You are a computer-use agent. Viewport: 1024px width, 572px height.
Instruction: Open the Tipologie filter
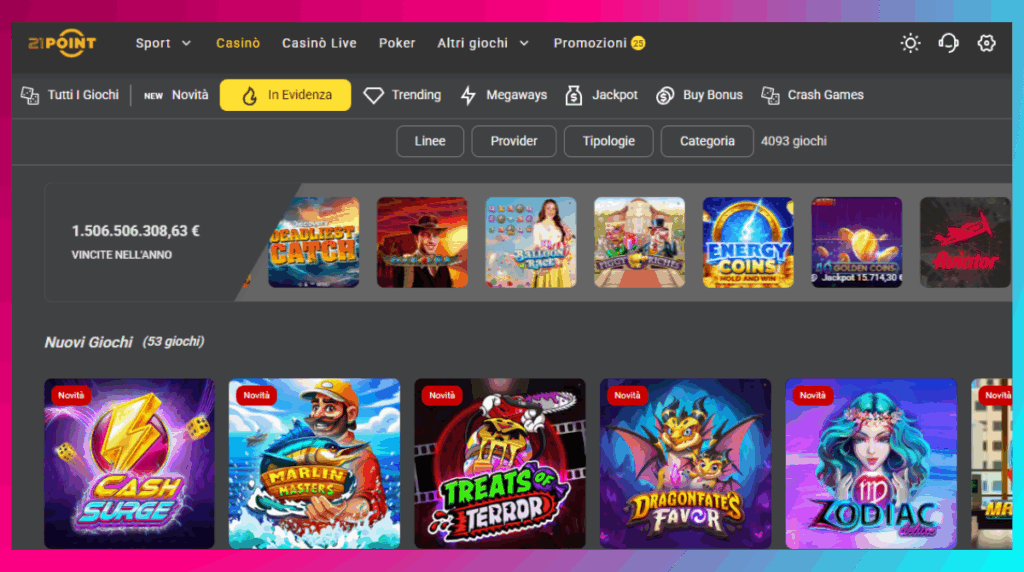tap(609, 141)
